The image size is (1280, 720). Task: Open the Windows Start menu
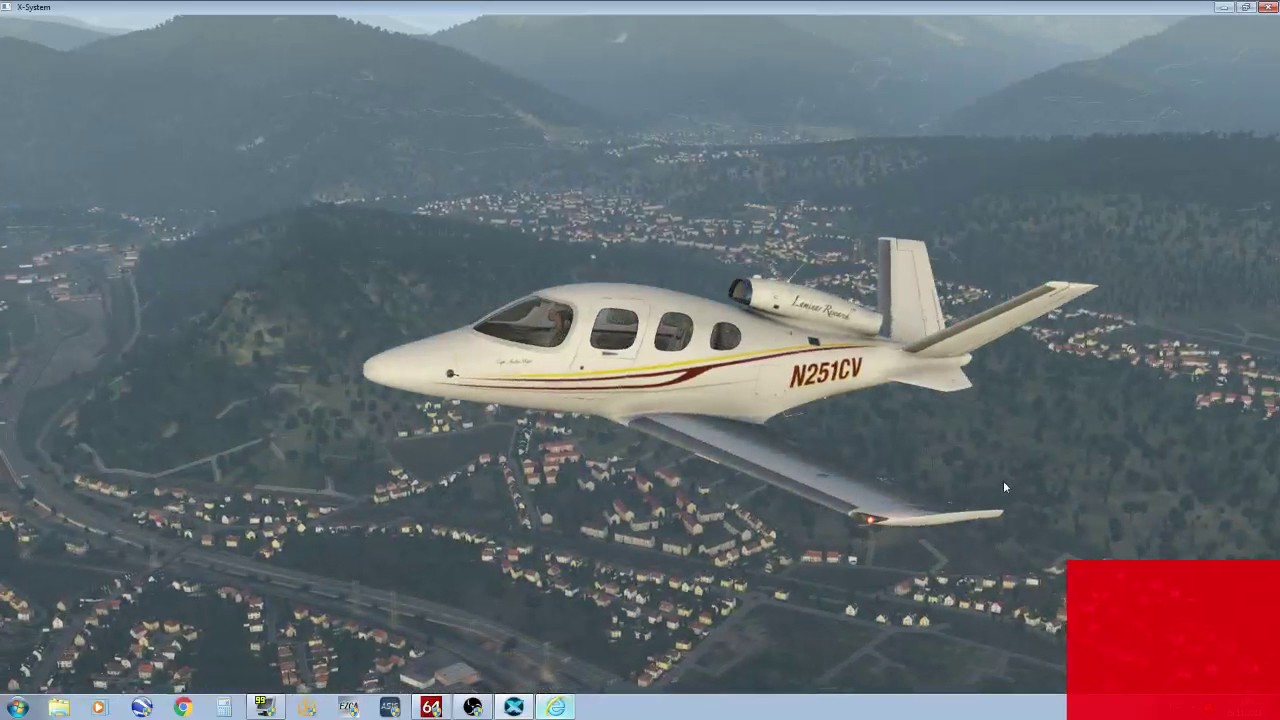(17, 707)
